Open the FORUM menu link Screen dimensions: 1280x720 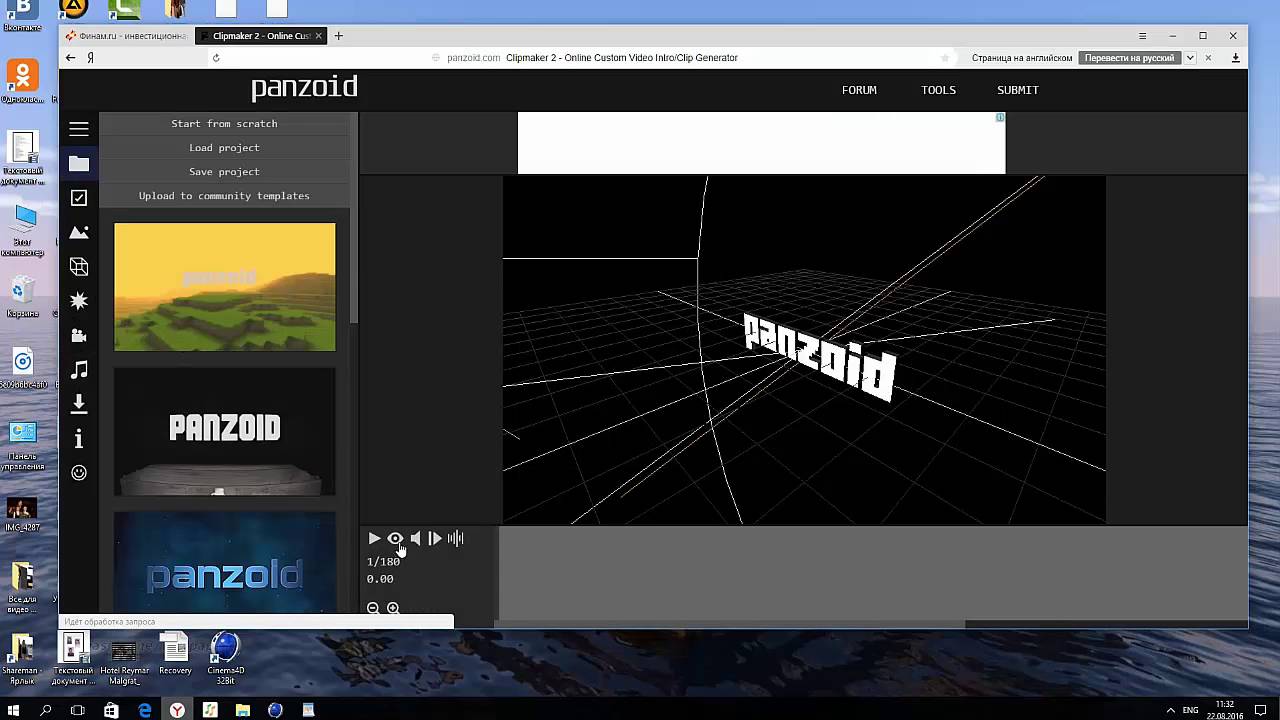pos(859,90)
